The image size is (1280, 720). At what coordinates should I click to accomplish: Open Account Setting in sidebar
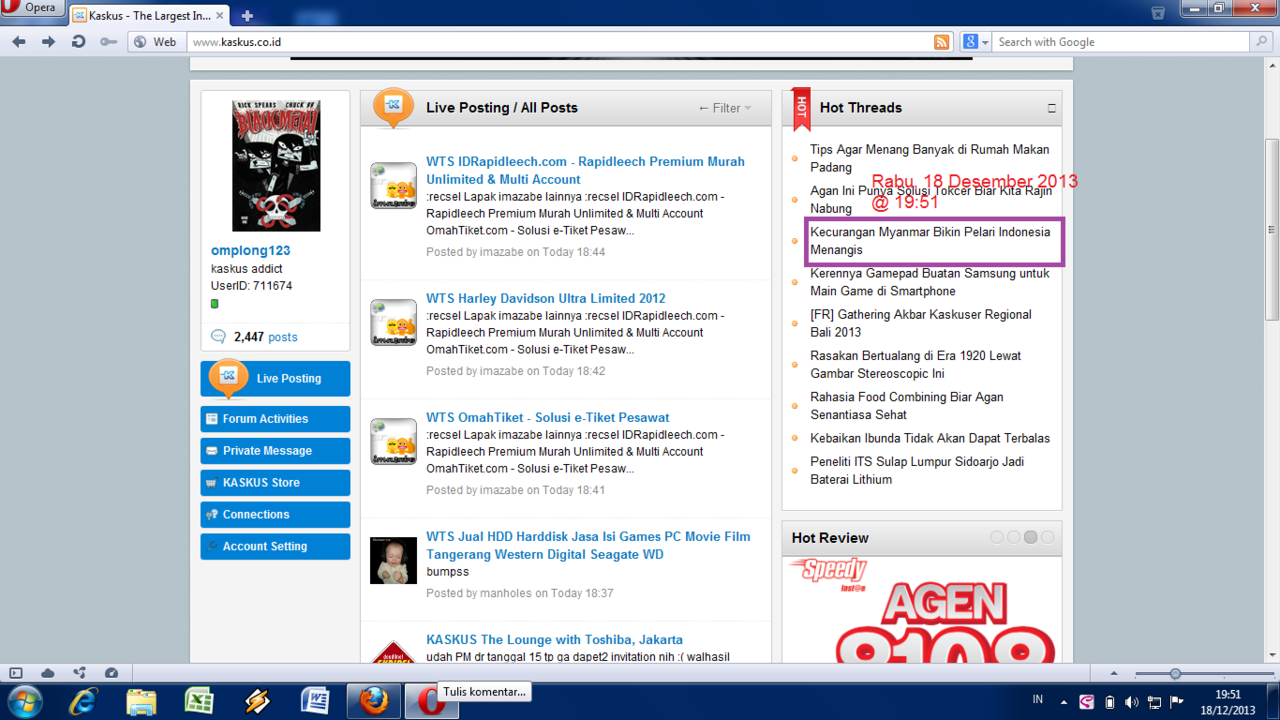[276, 547]
